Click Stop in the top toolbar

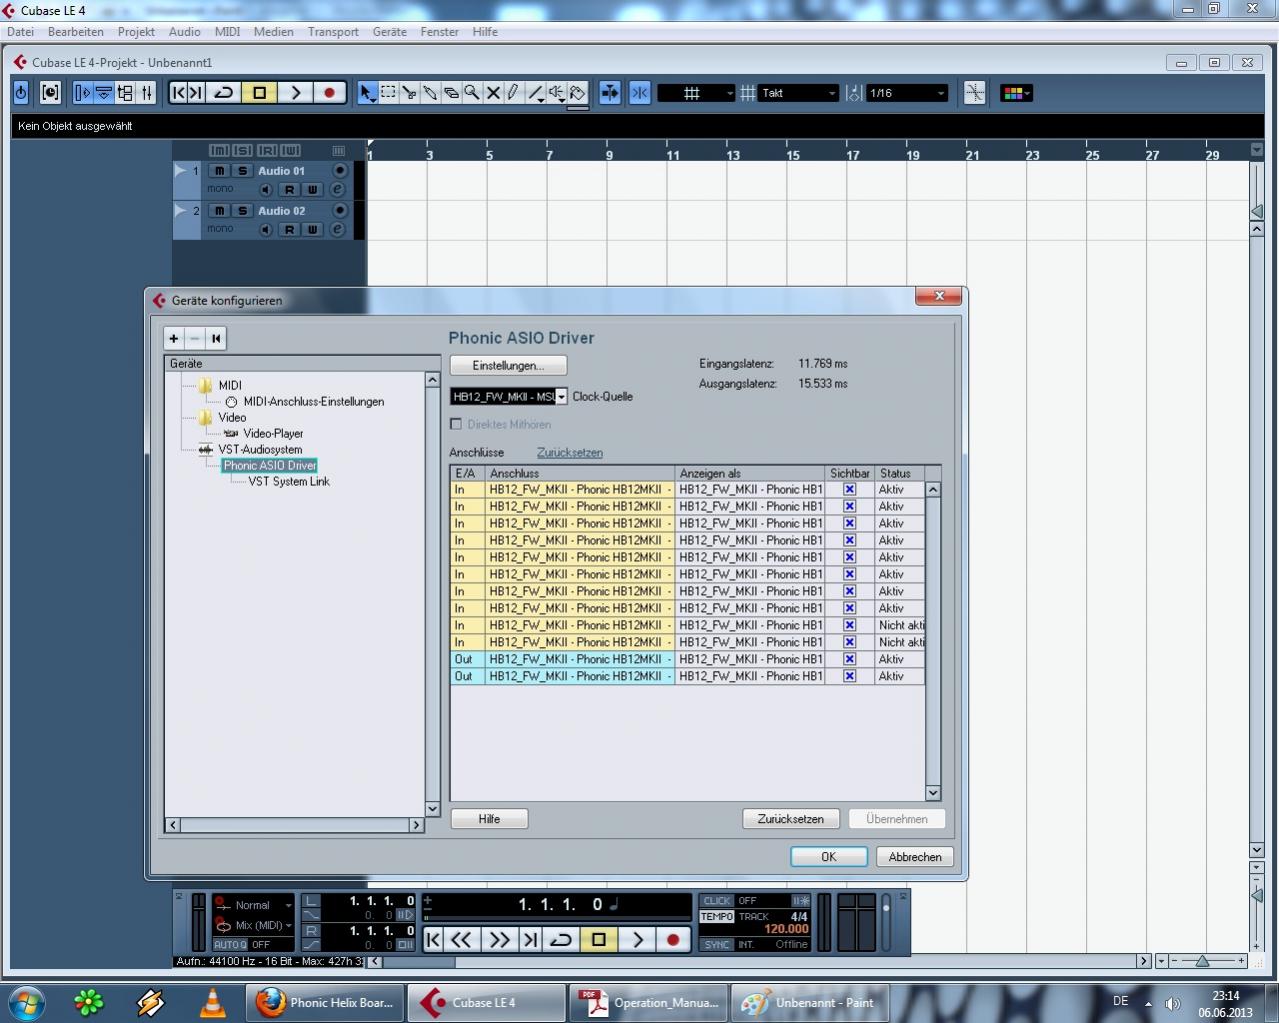[260, 93]
